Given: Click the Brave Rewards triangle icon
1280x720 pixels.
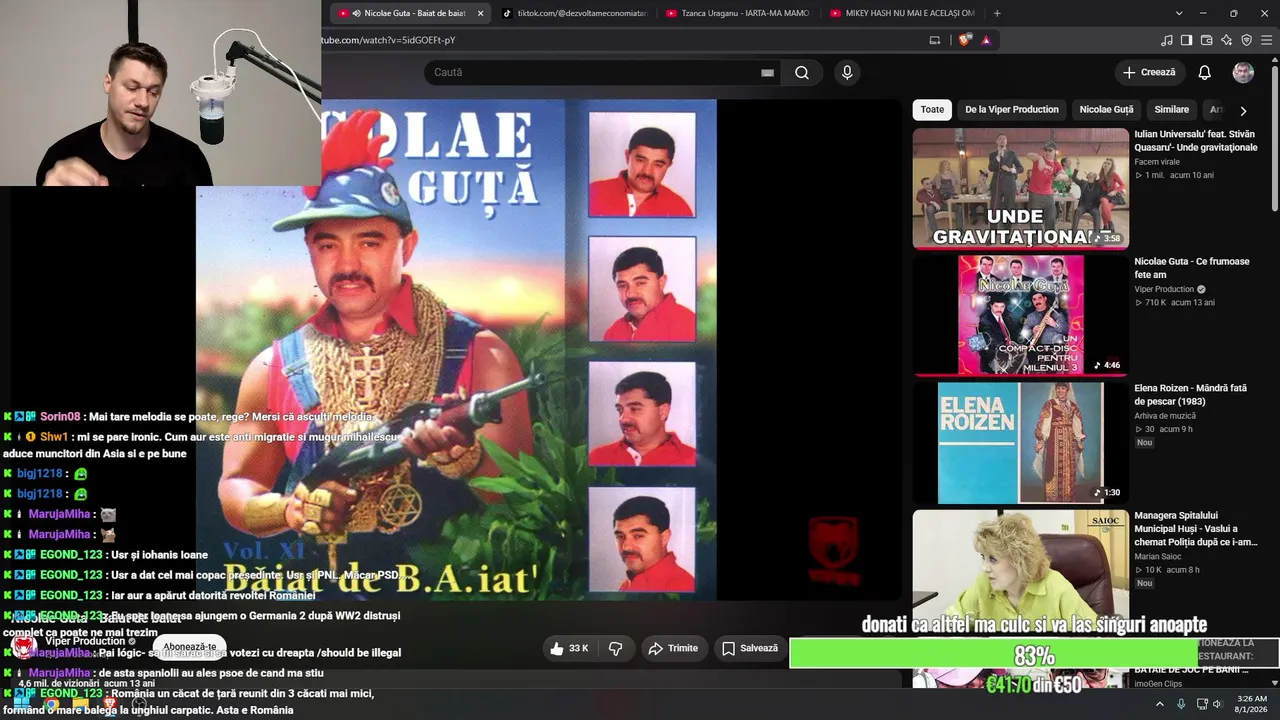Looking at the screenshot, I should [986, 40].
